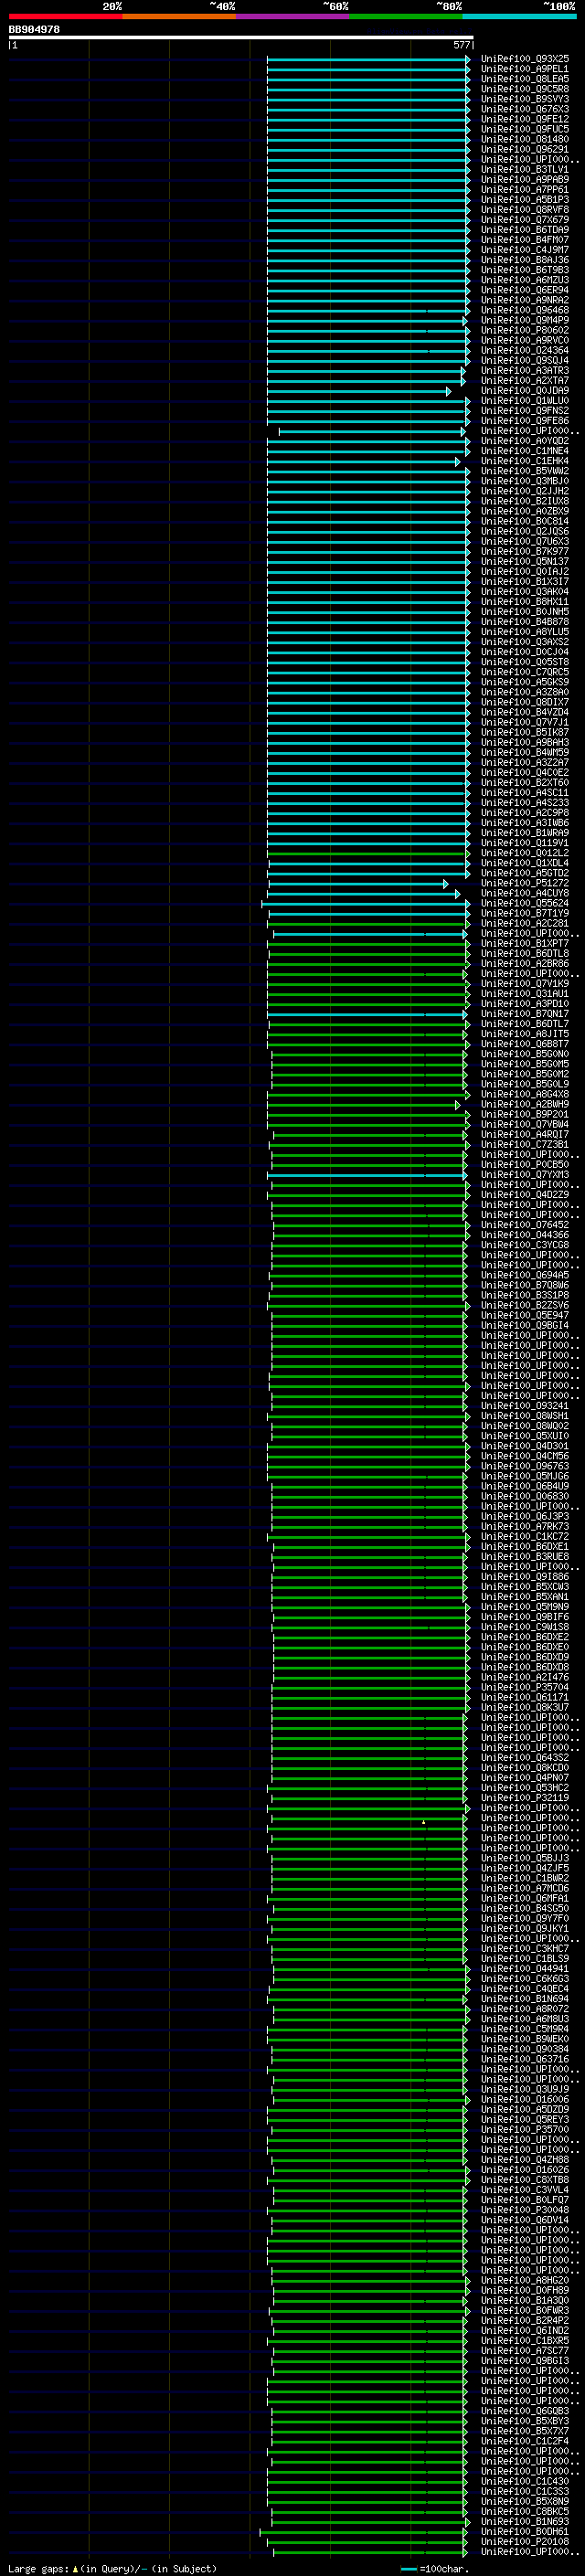Image resolution: width=585 pixels, height=2576 pixels.
Task: Click label UniRef100_C1C3S3
Action: (x=525, y=2492)
